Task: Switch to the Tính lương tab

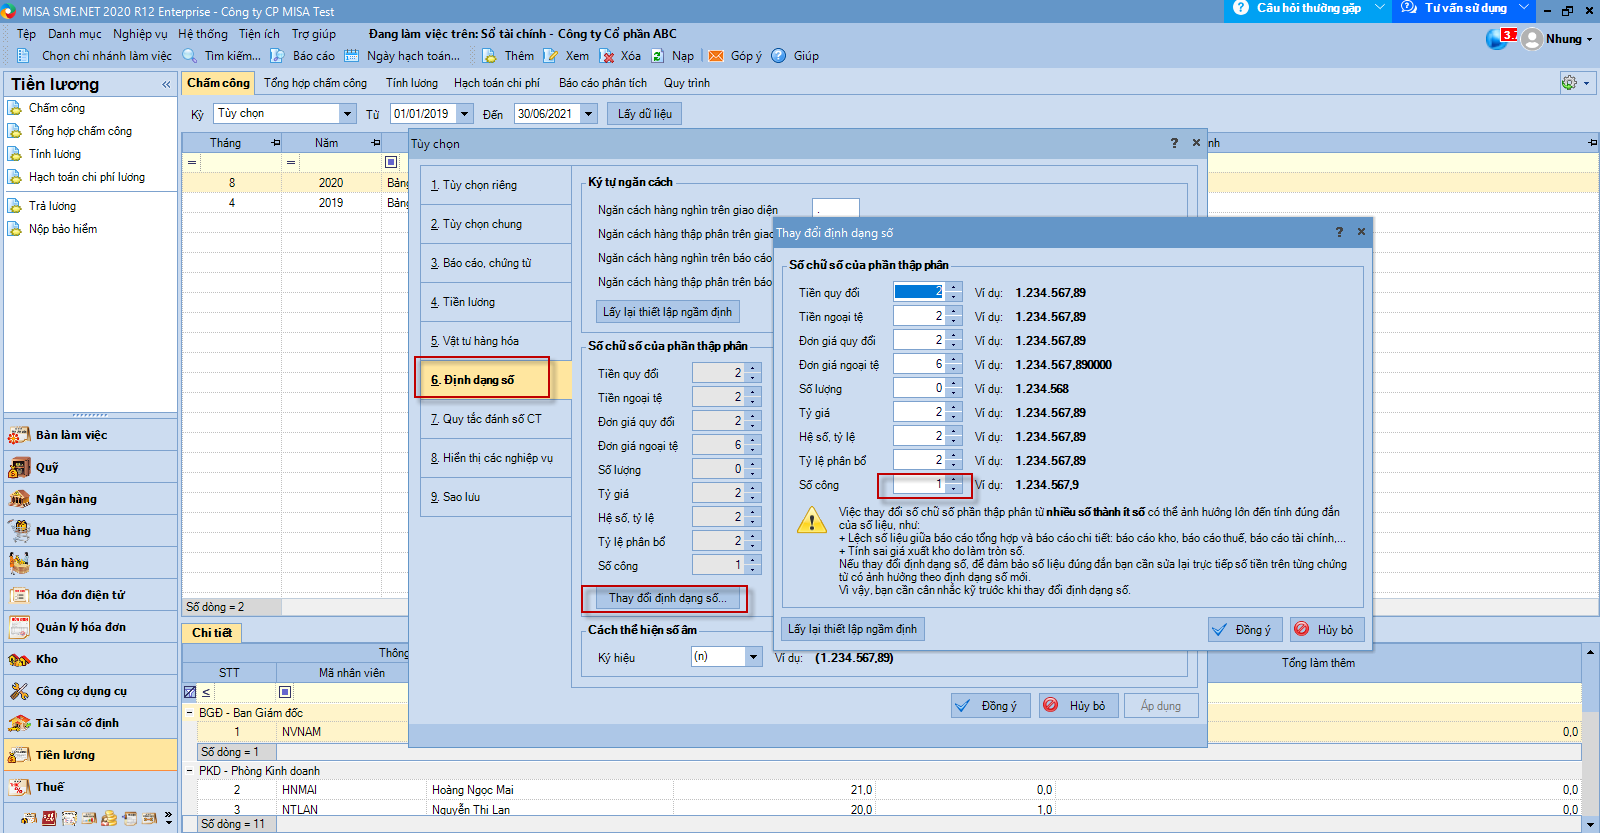Action: 412,83
